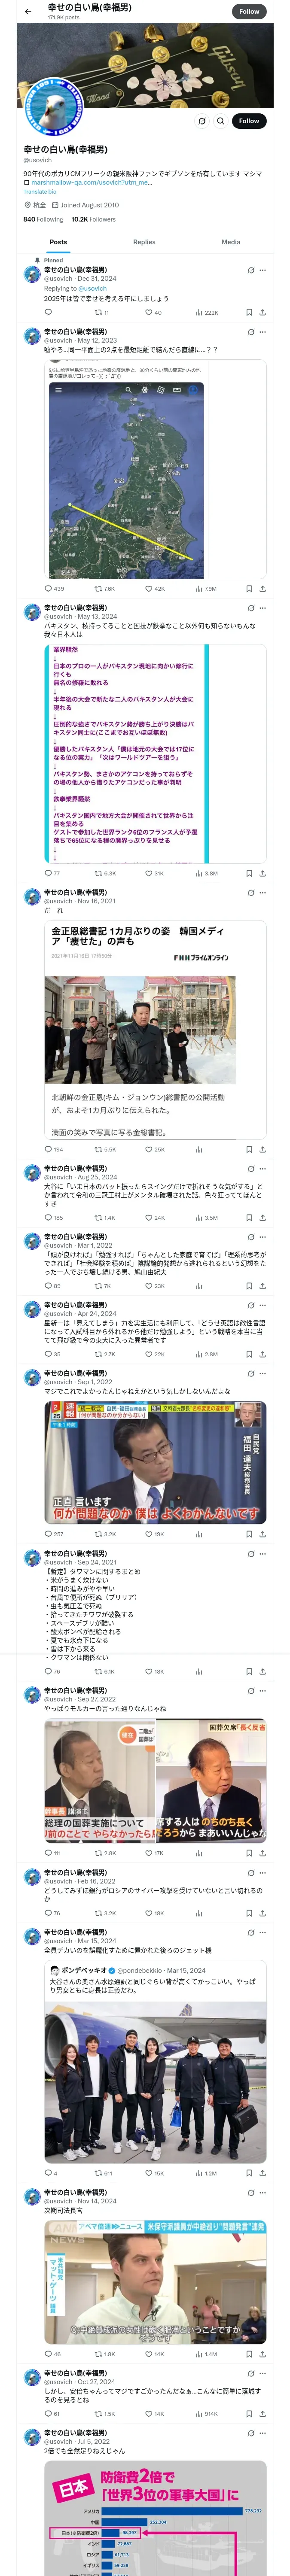Open Grok profile summary icon next to search
Screen dimensions: 290x2576
click(x=202, y=121)
